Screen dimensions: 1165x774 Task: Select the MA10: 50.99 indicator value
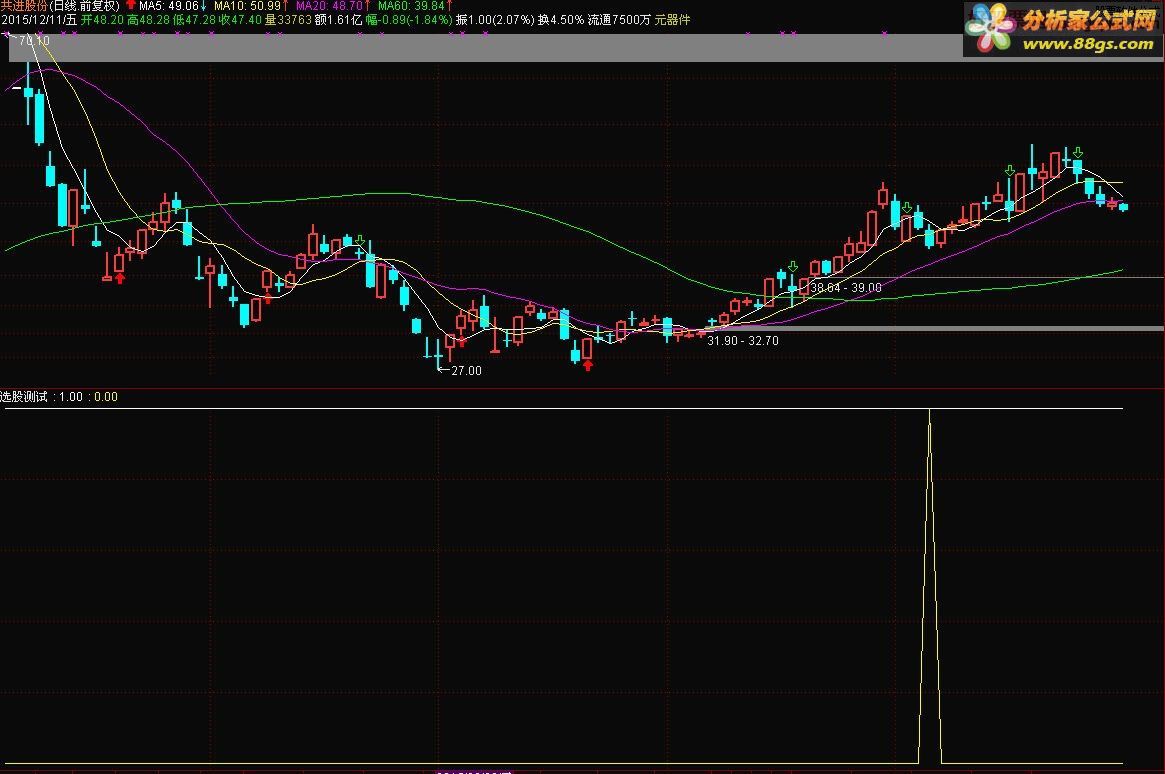click(247, 6)
